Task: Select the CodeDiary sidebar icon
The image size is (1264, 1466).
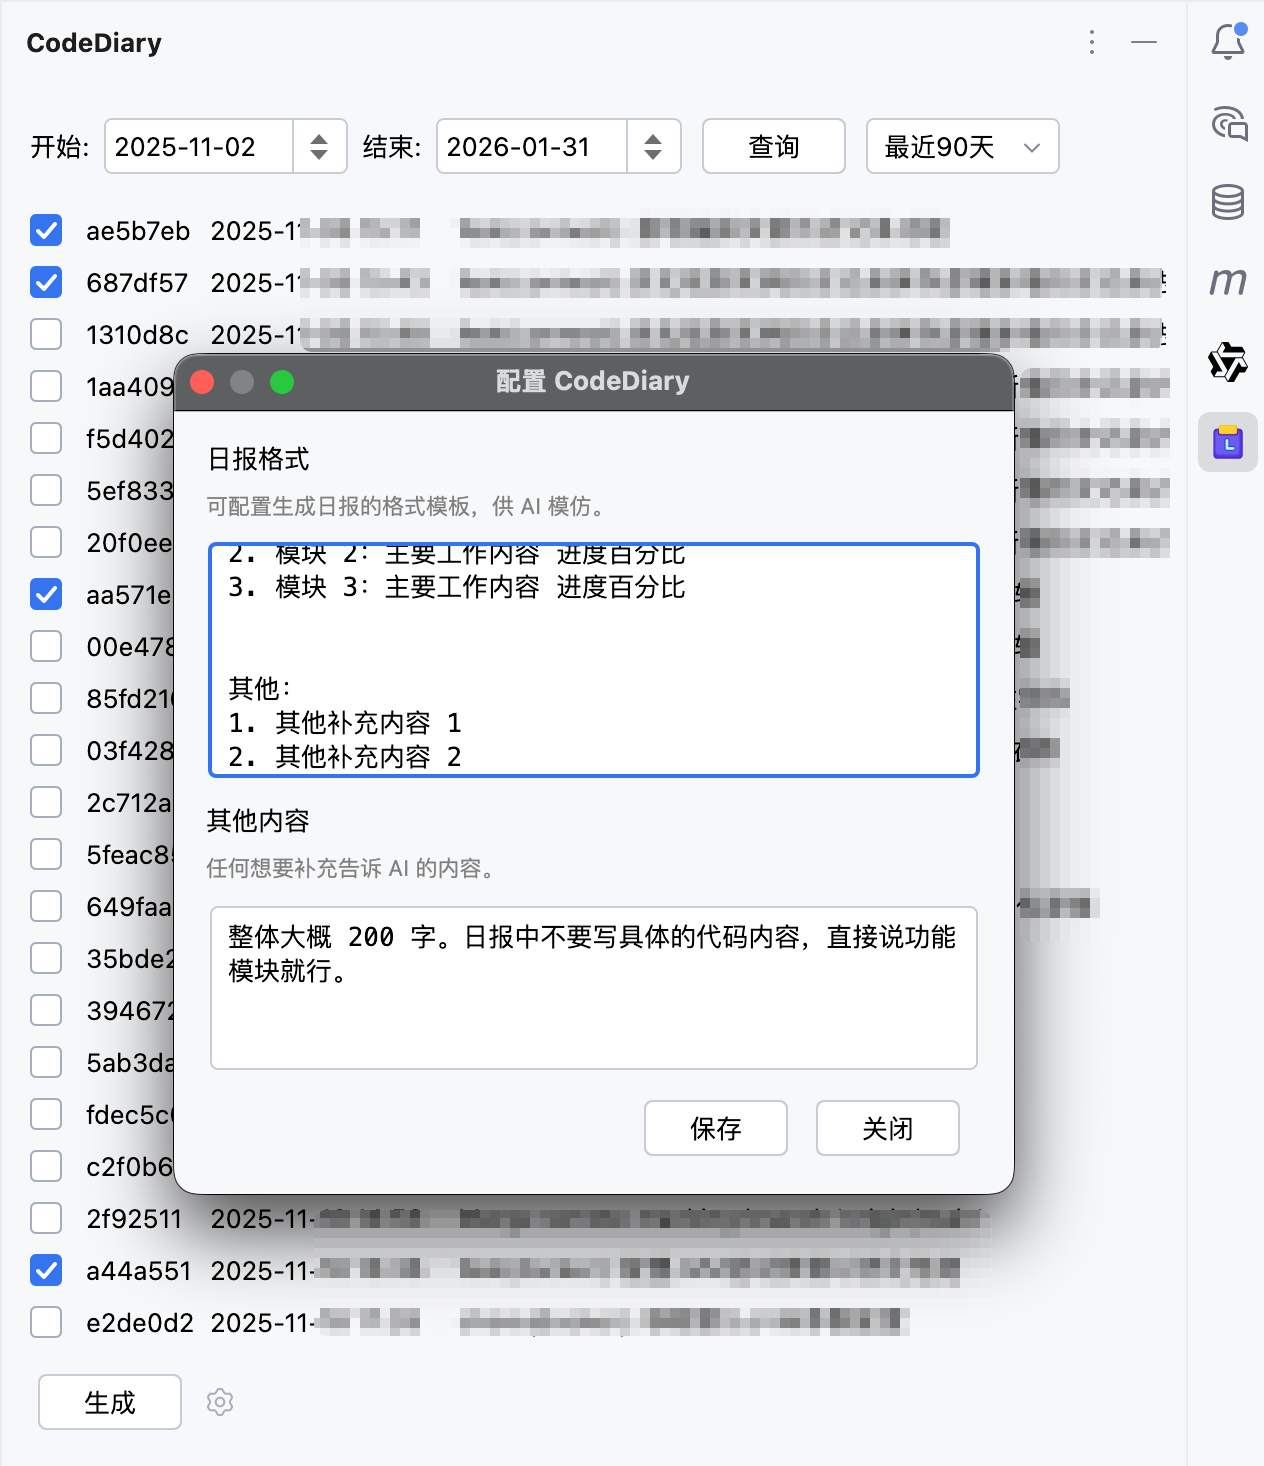Action: pyautogui.click(x=1228, y=442)
